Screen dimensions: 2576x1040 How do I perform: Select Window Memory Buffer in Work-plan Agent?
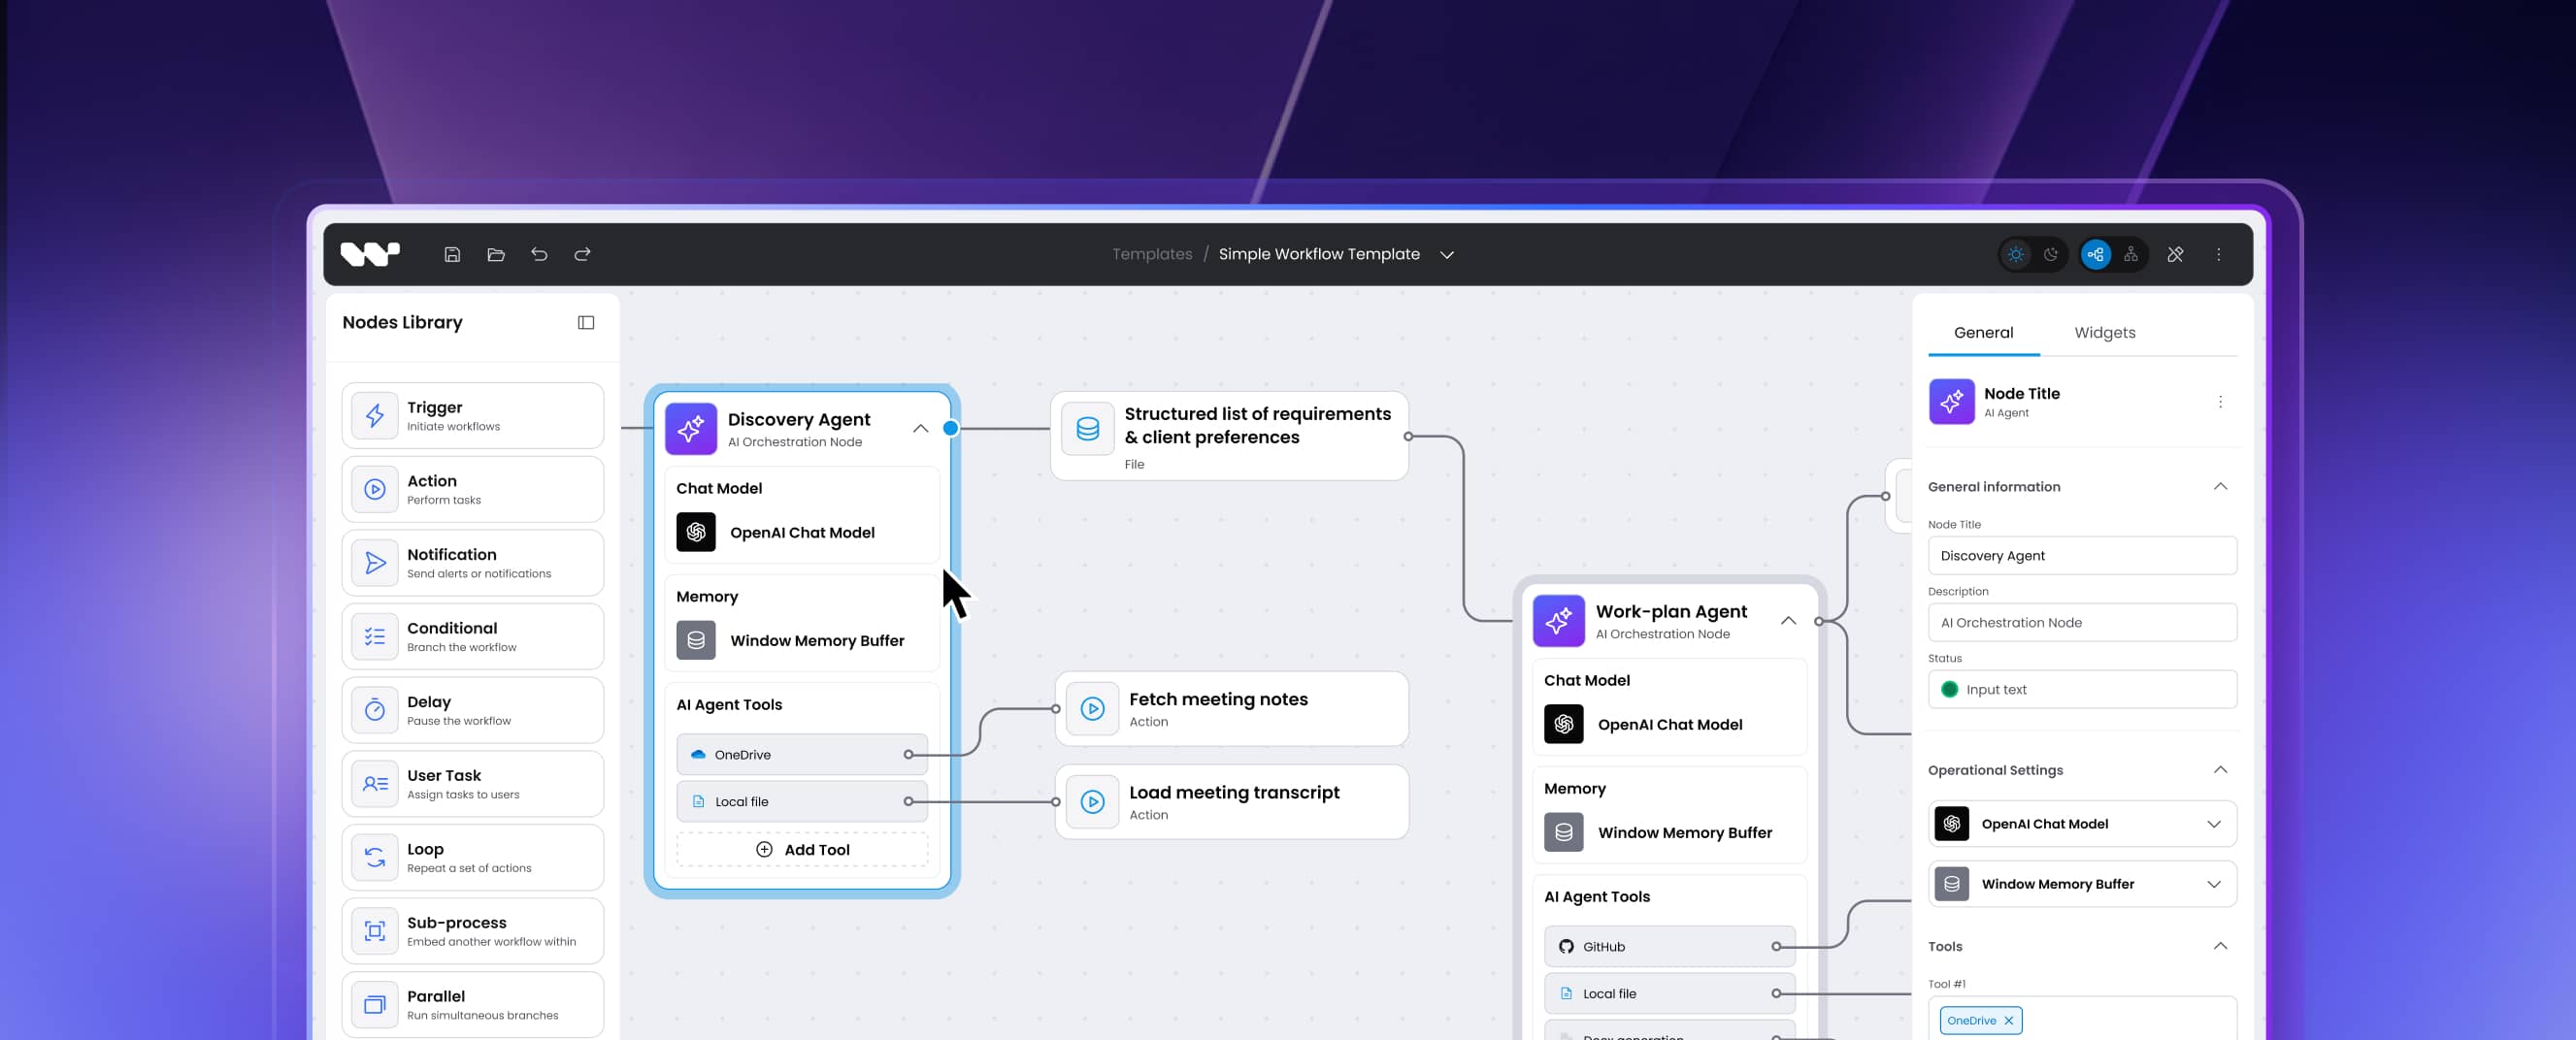click(1669, 832)
